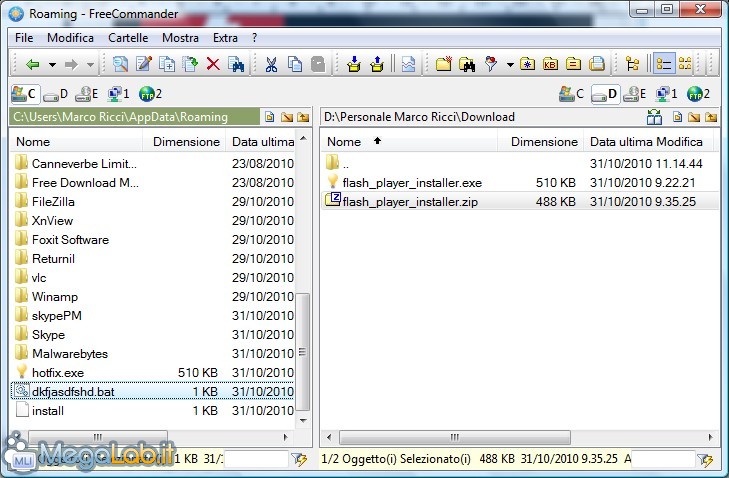729x478 pixels.
Task: Sort left panel by Dimensione column
Action: coord(184,141)
